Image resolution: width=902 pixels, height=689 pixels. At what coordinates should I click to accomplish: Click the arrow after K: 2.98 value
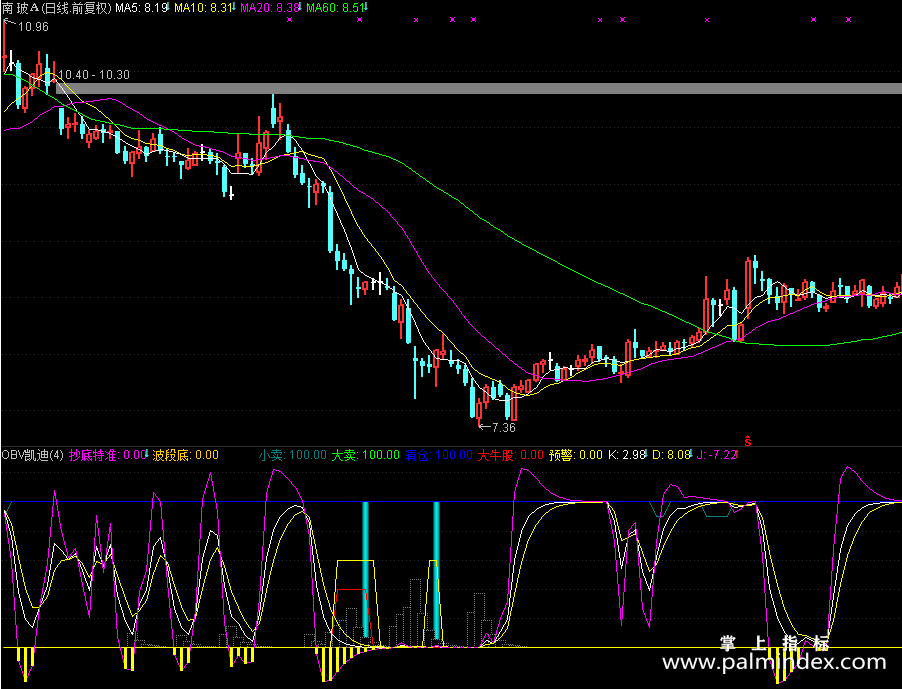click(x=647, y=454)
